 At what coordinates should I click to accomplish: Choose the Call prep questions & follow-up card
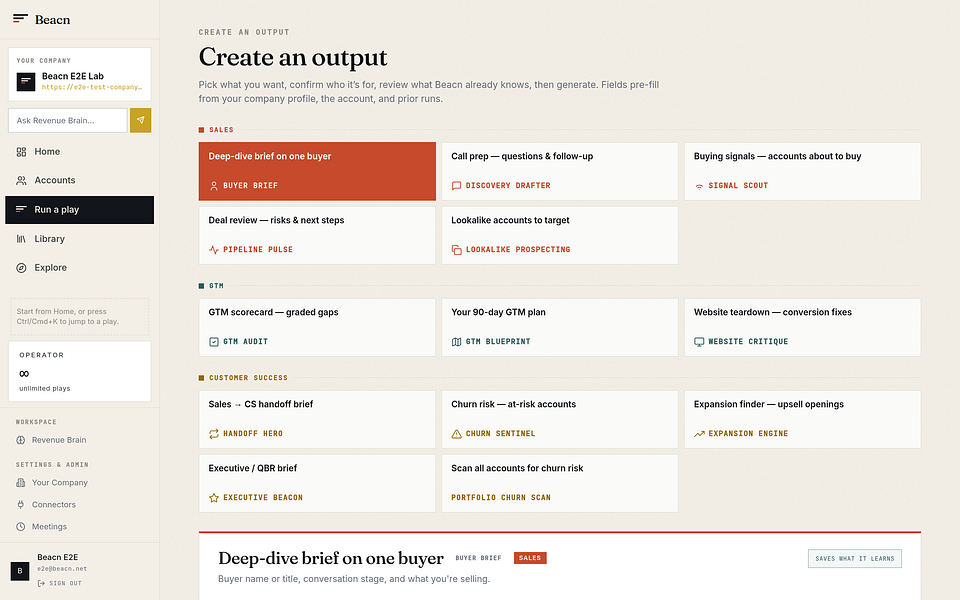(x=560, y=171)
